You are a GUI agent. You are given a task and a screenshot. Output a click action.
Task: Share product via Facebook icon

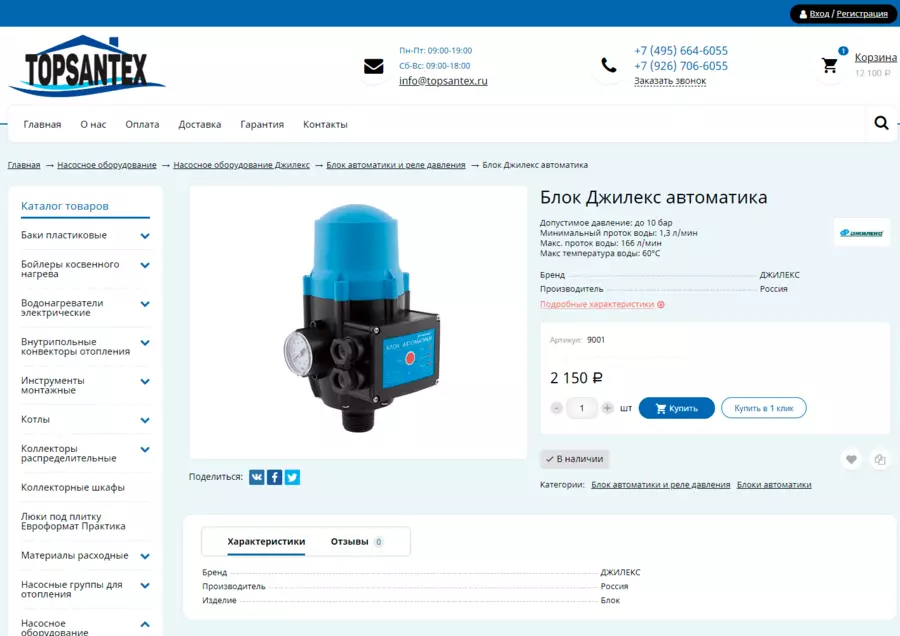tap(274, 477)
